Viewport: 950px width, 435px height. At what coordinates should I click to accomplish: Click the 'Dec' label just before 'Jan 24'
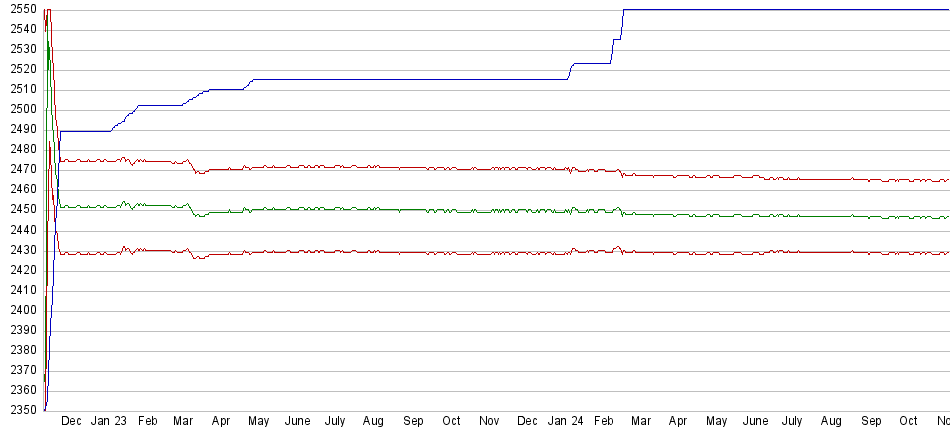pos(528,422)
